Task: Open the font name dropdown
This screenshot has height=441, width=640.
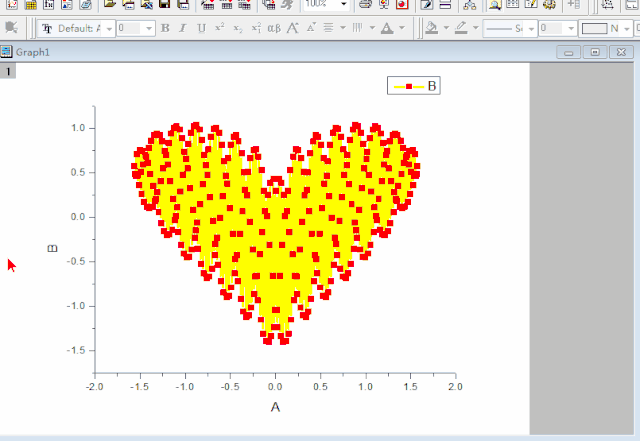Action: pos(109,29)
